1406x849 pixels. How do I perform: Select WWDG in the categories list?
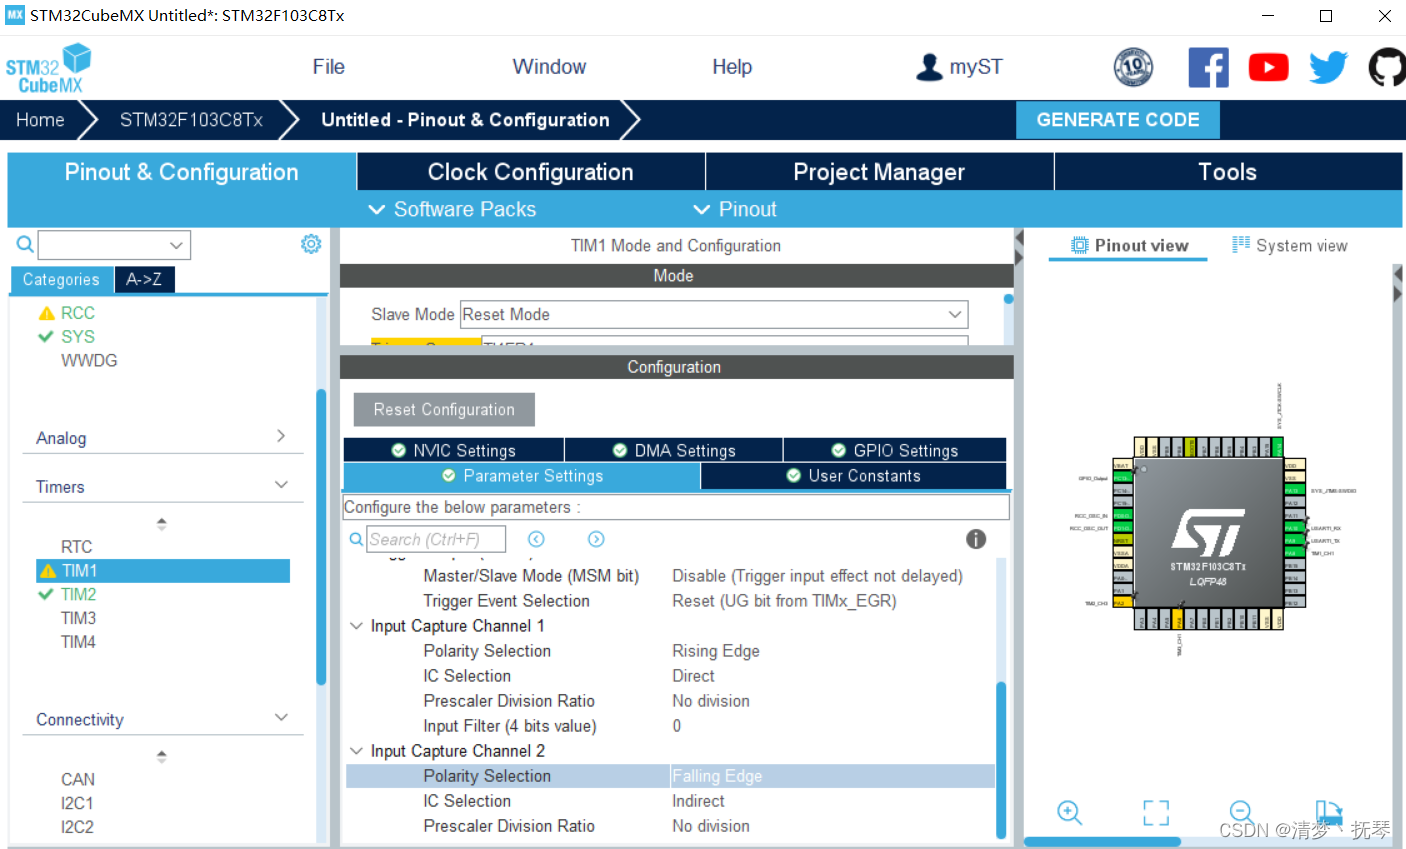click(x=89, y=361)
